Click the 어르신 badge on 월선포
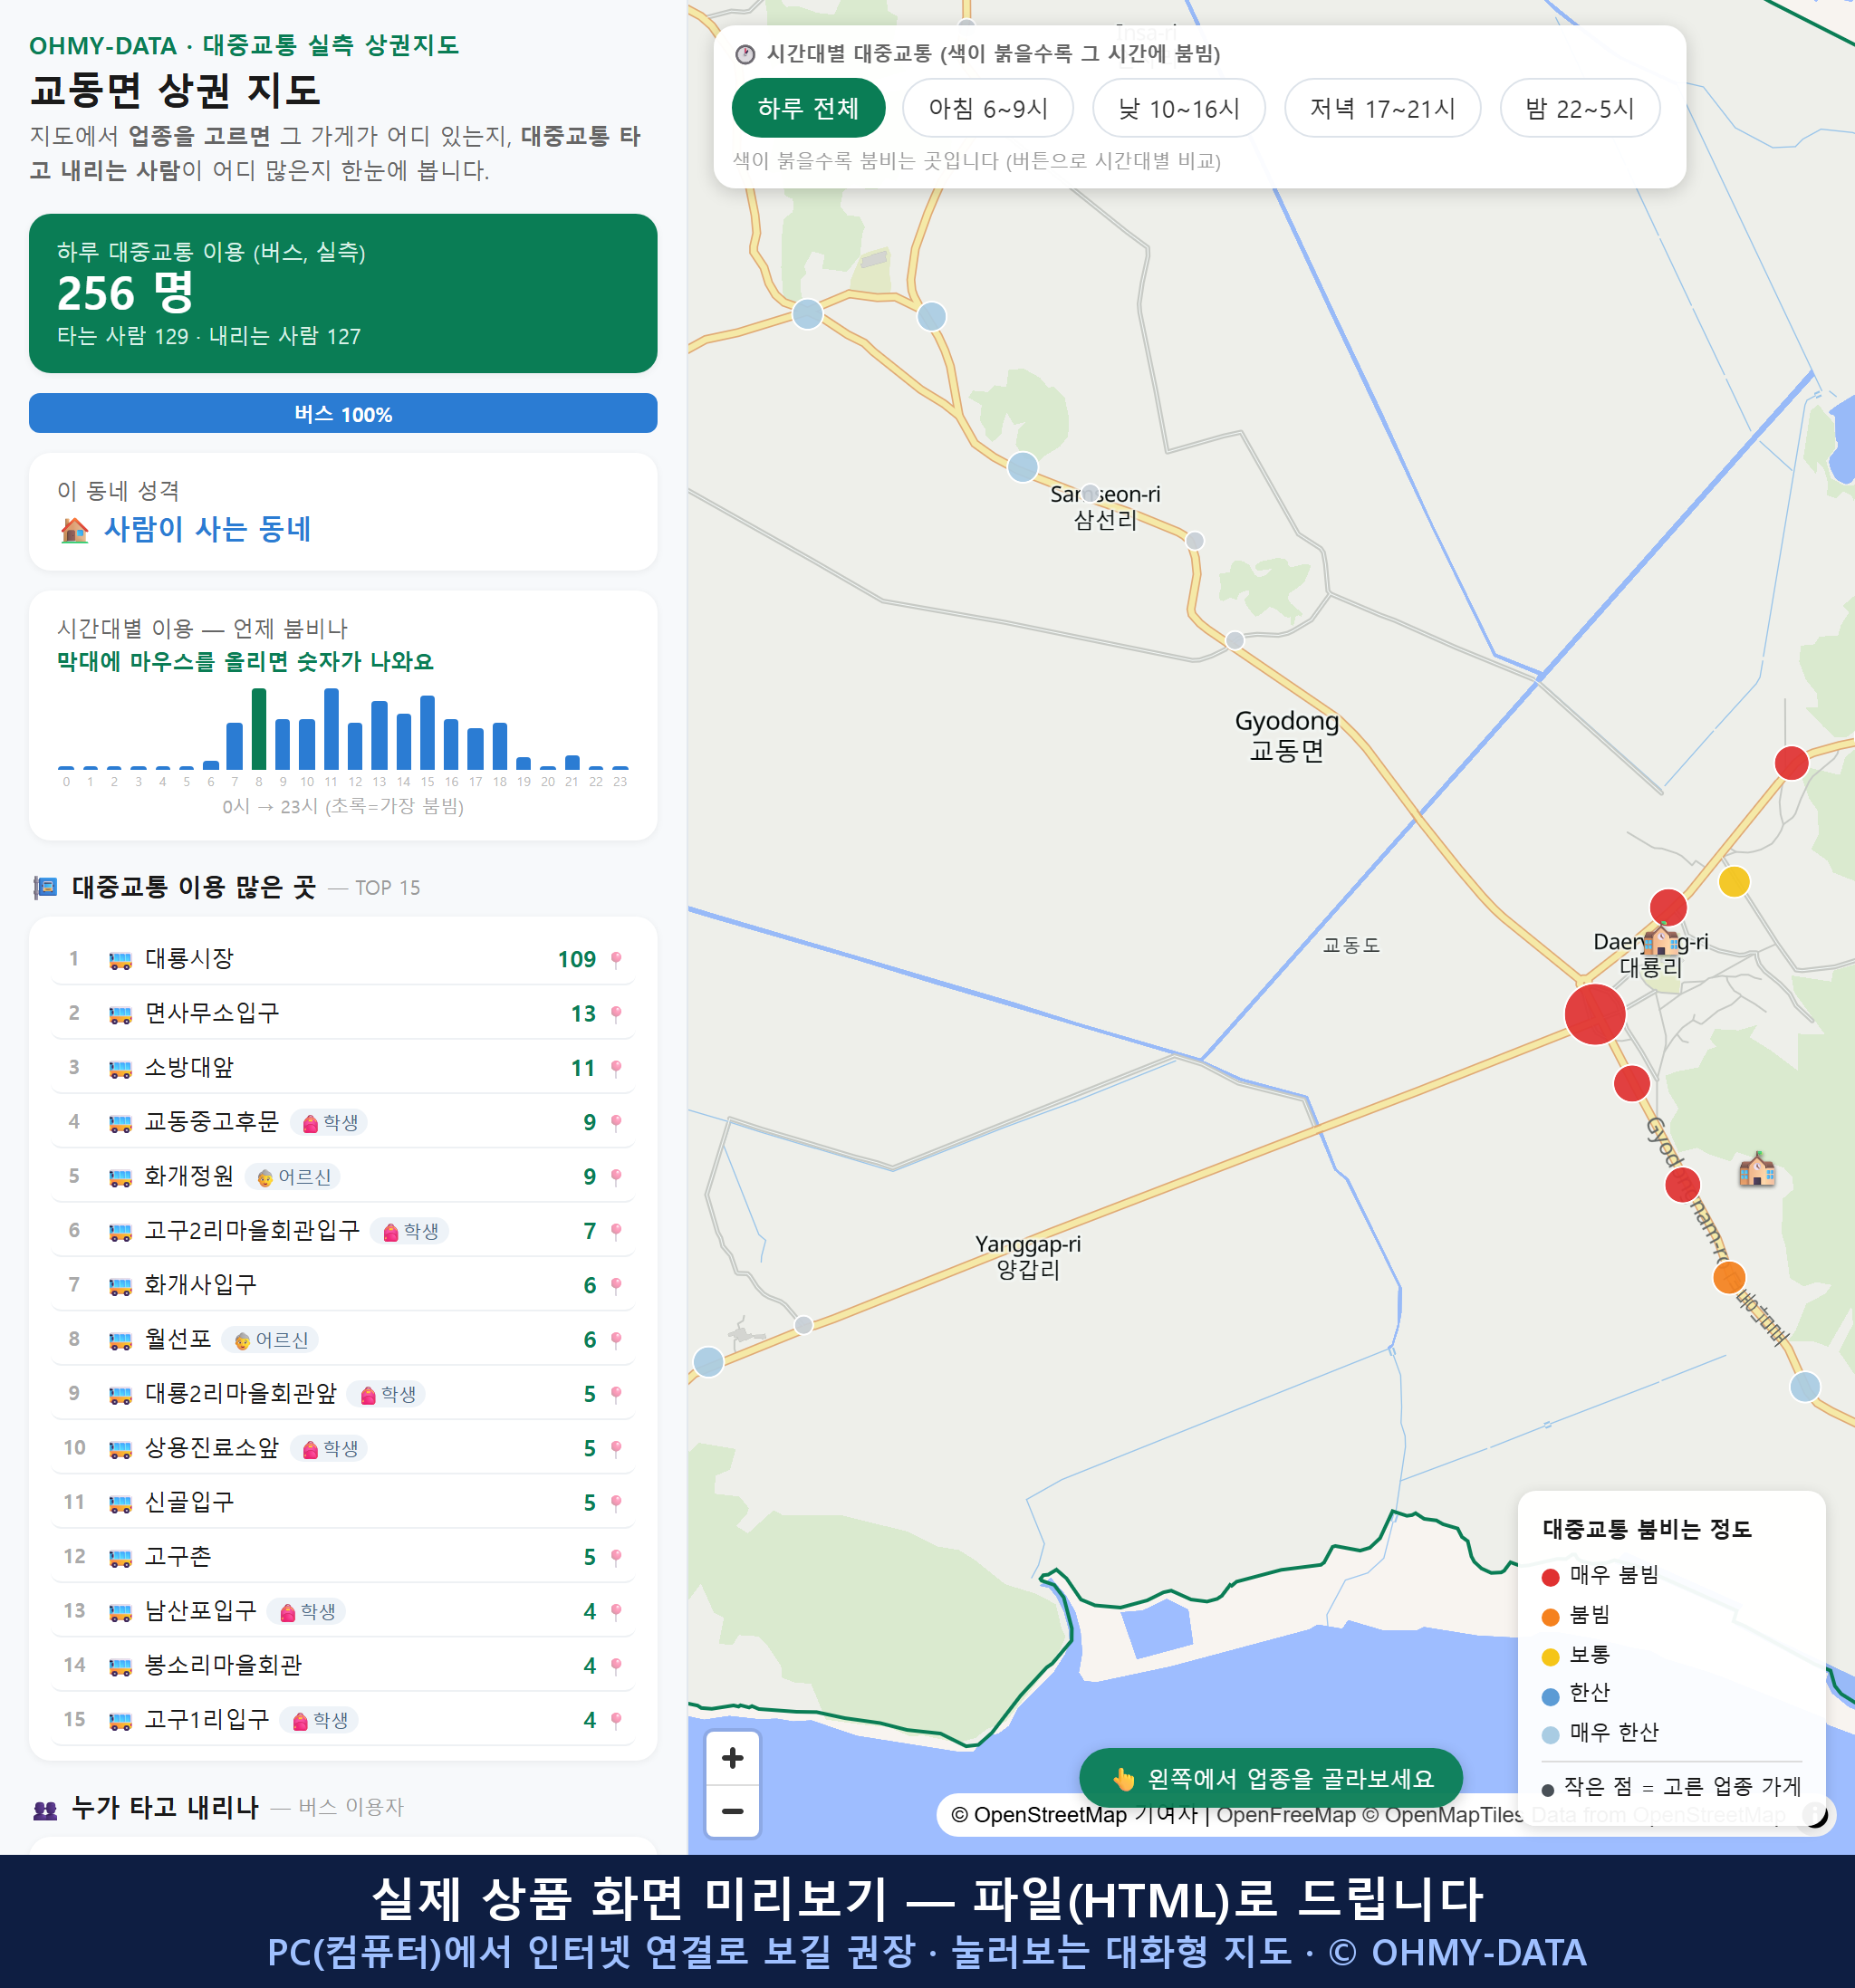 tap(271, 1340)
